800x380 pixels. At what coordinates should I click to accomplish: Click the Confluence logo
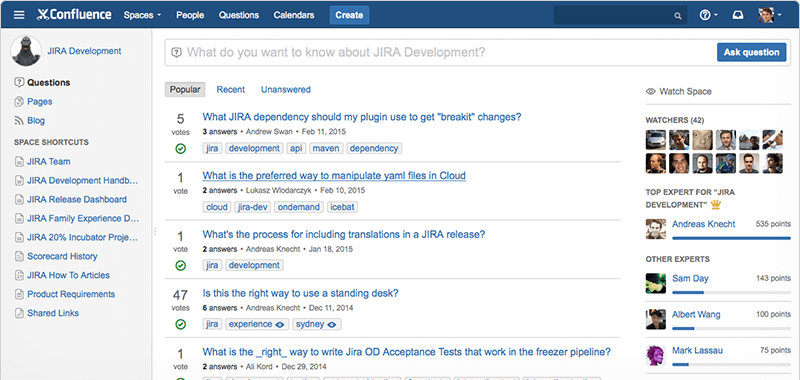point(74,15)
